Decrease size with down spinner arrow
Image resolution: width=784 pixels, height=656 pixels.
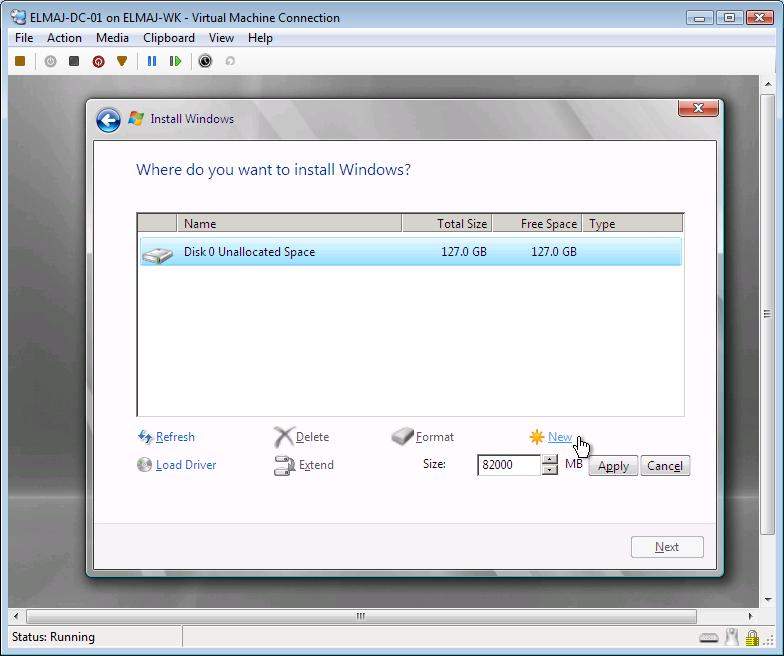pos(550,470)
